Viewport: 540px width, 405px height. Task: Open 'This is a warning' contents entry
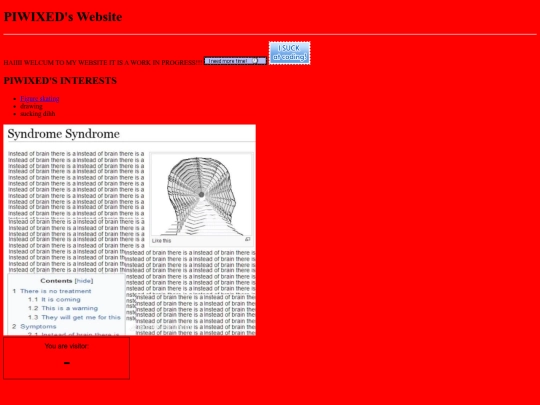[70, 308]
